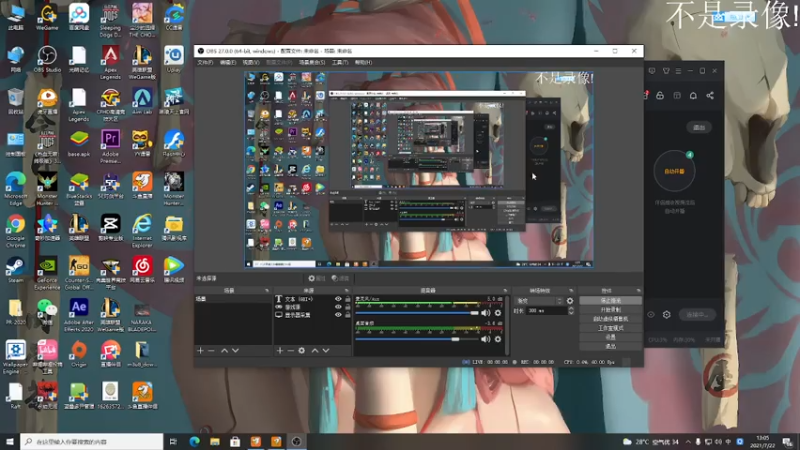Open settings from the Controls panel

tap(611, 337)
